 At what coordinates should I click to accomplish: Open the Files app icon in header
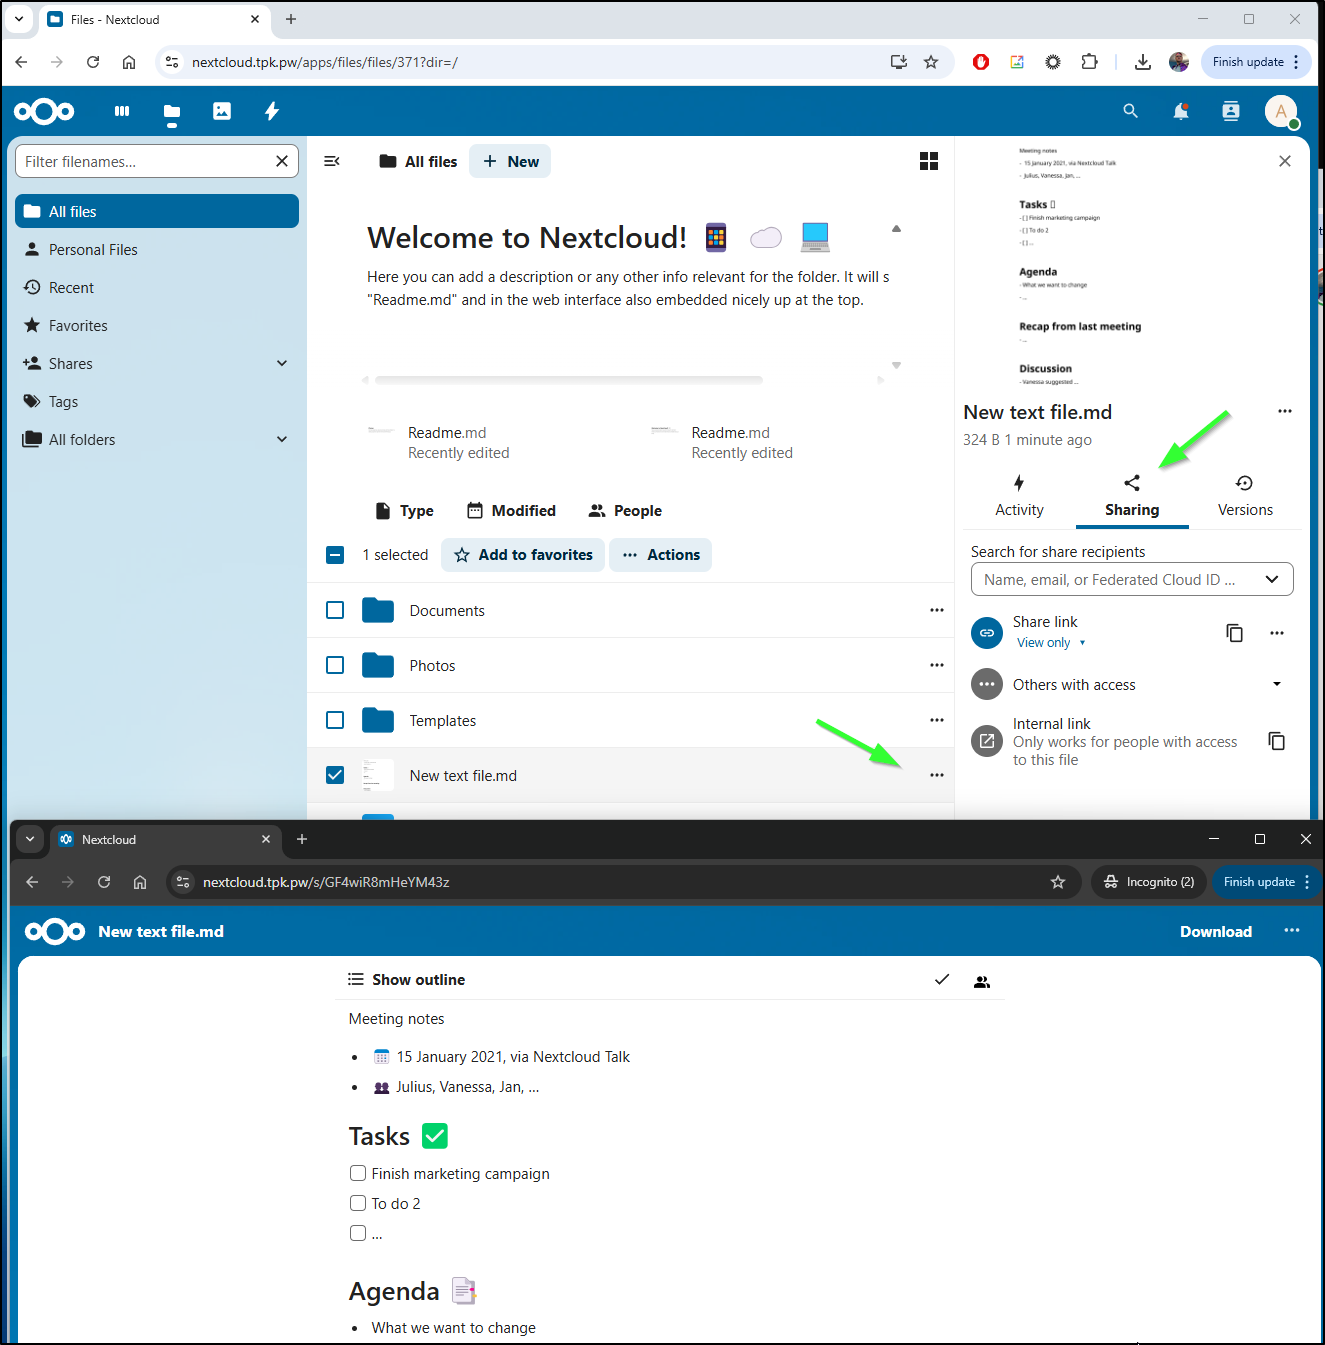point(172,111)
